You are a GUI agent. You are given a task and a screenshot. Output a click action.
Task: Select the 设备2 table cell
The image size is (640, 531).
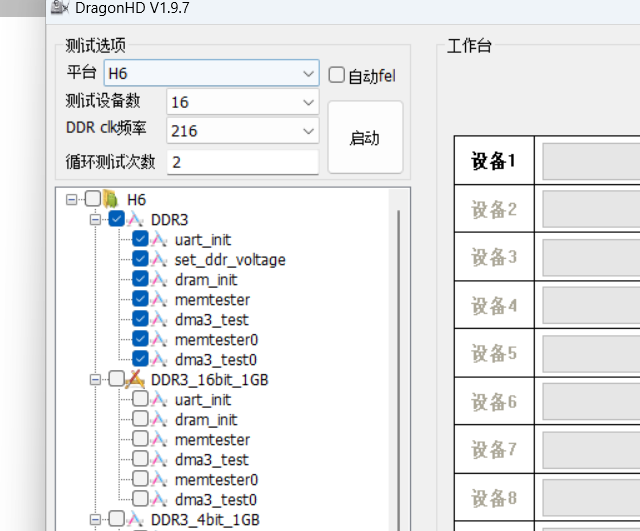(494, 209)
